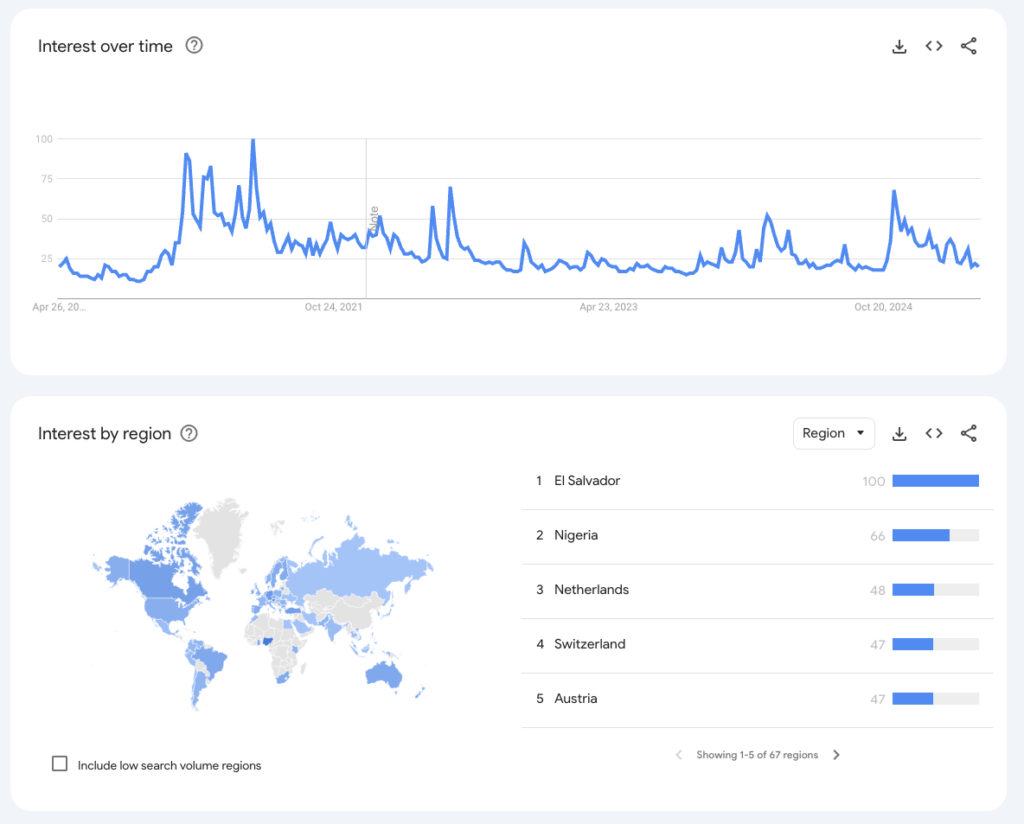The height and width of the screenshot is (824, 1024).
Task: Select El Salvador in region list
Action: coord(587,481)
